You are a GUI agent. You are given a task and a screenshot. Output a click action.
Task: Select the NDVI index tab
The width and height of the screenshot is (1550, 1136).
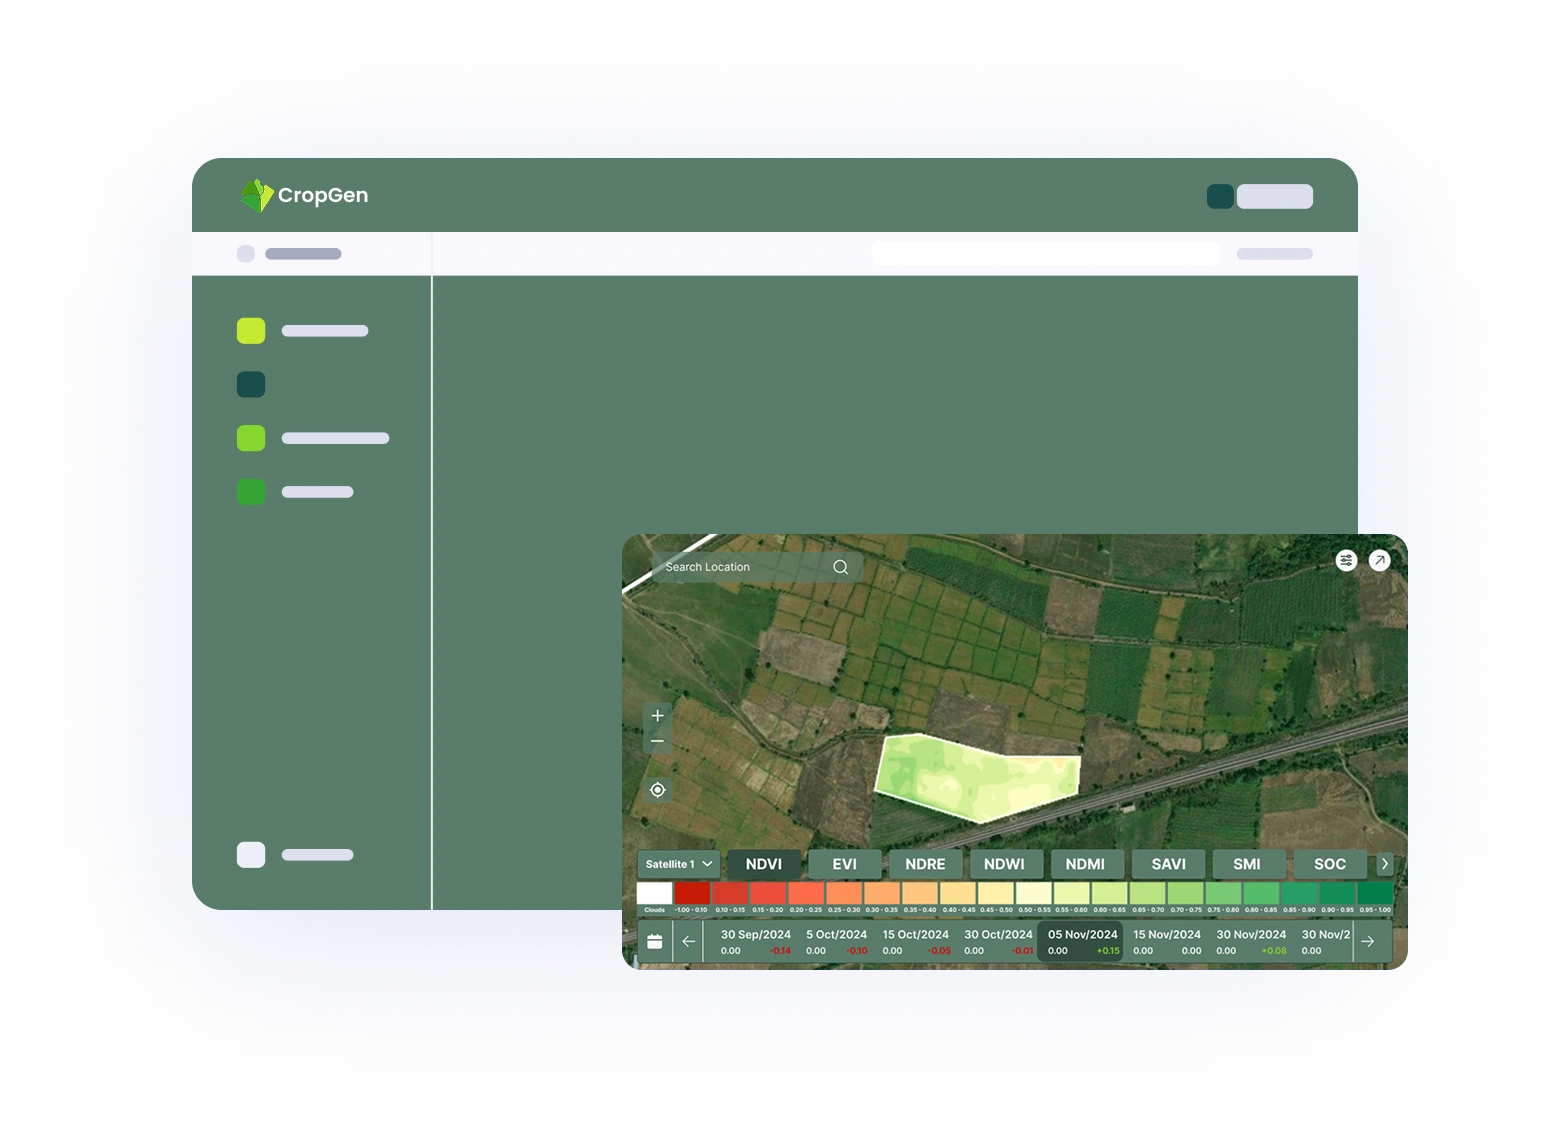tap(764, 864)
